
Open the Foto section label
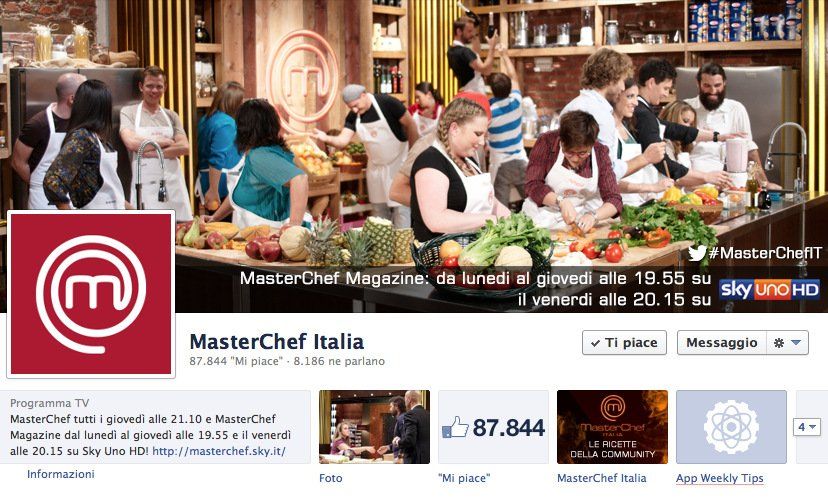coord(331,478)
